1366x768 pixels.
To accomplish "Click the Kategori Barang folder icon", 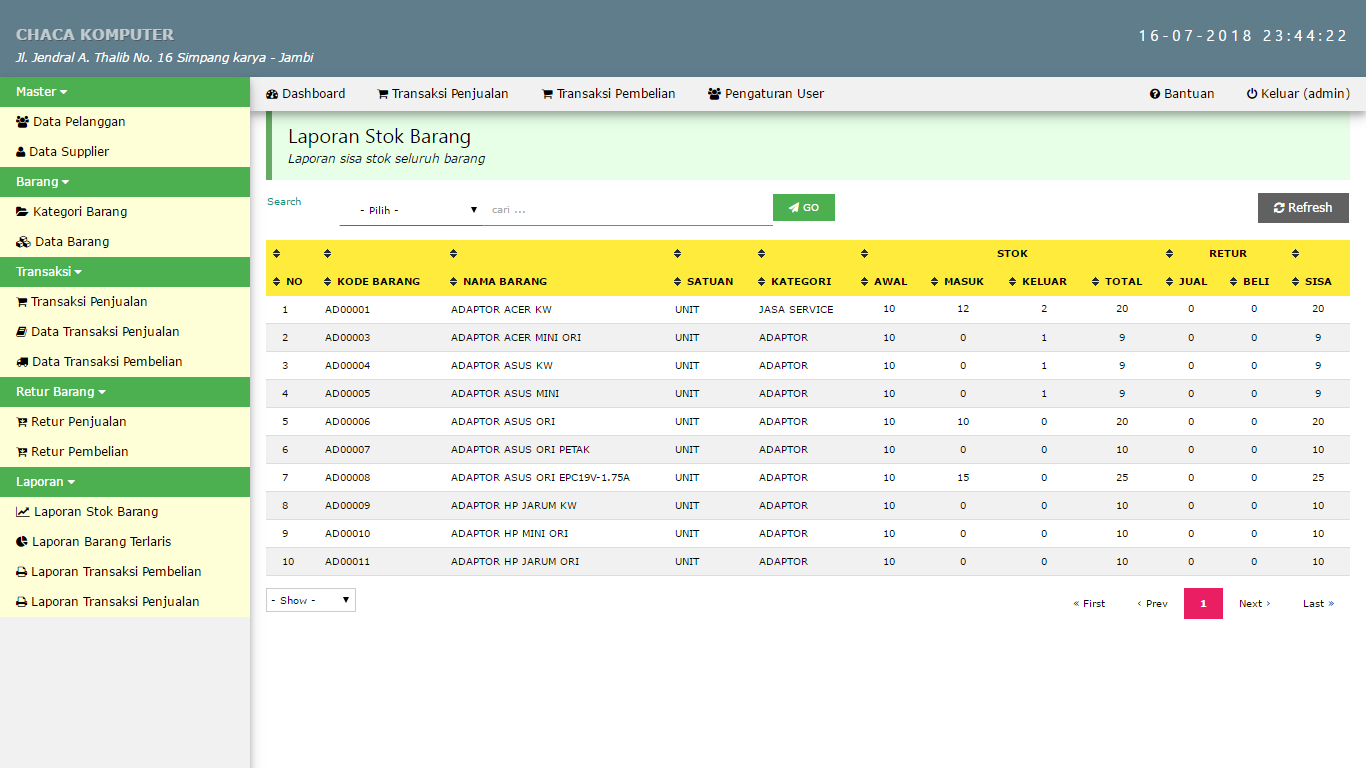I will (x=22, y=212).
